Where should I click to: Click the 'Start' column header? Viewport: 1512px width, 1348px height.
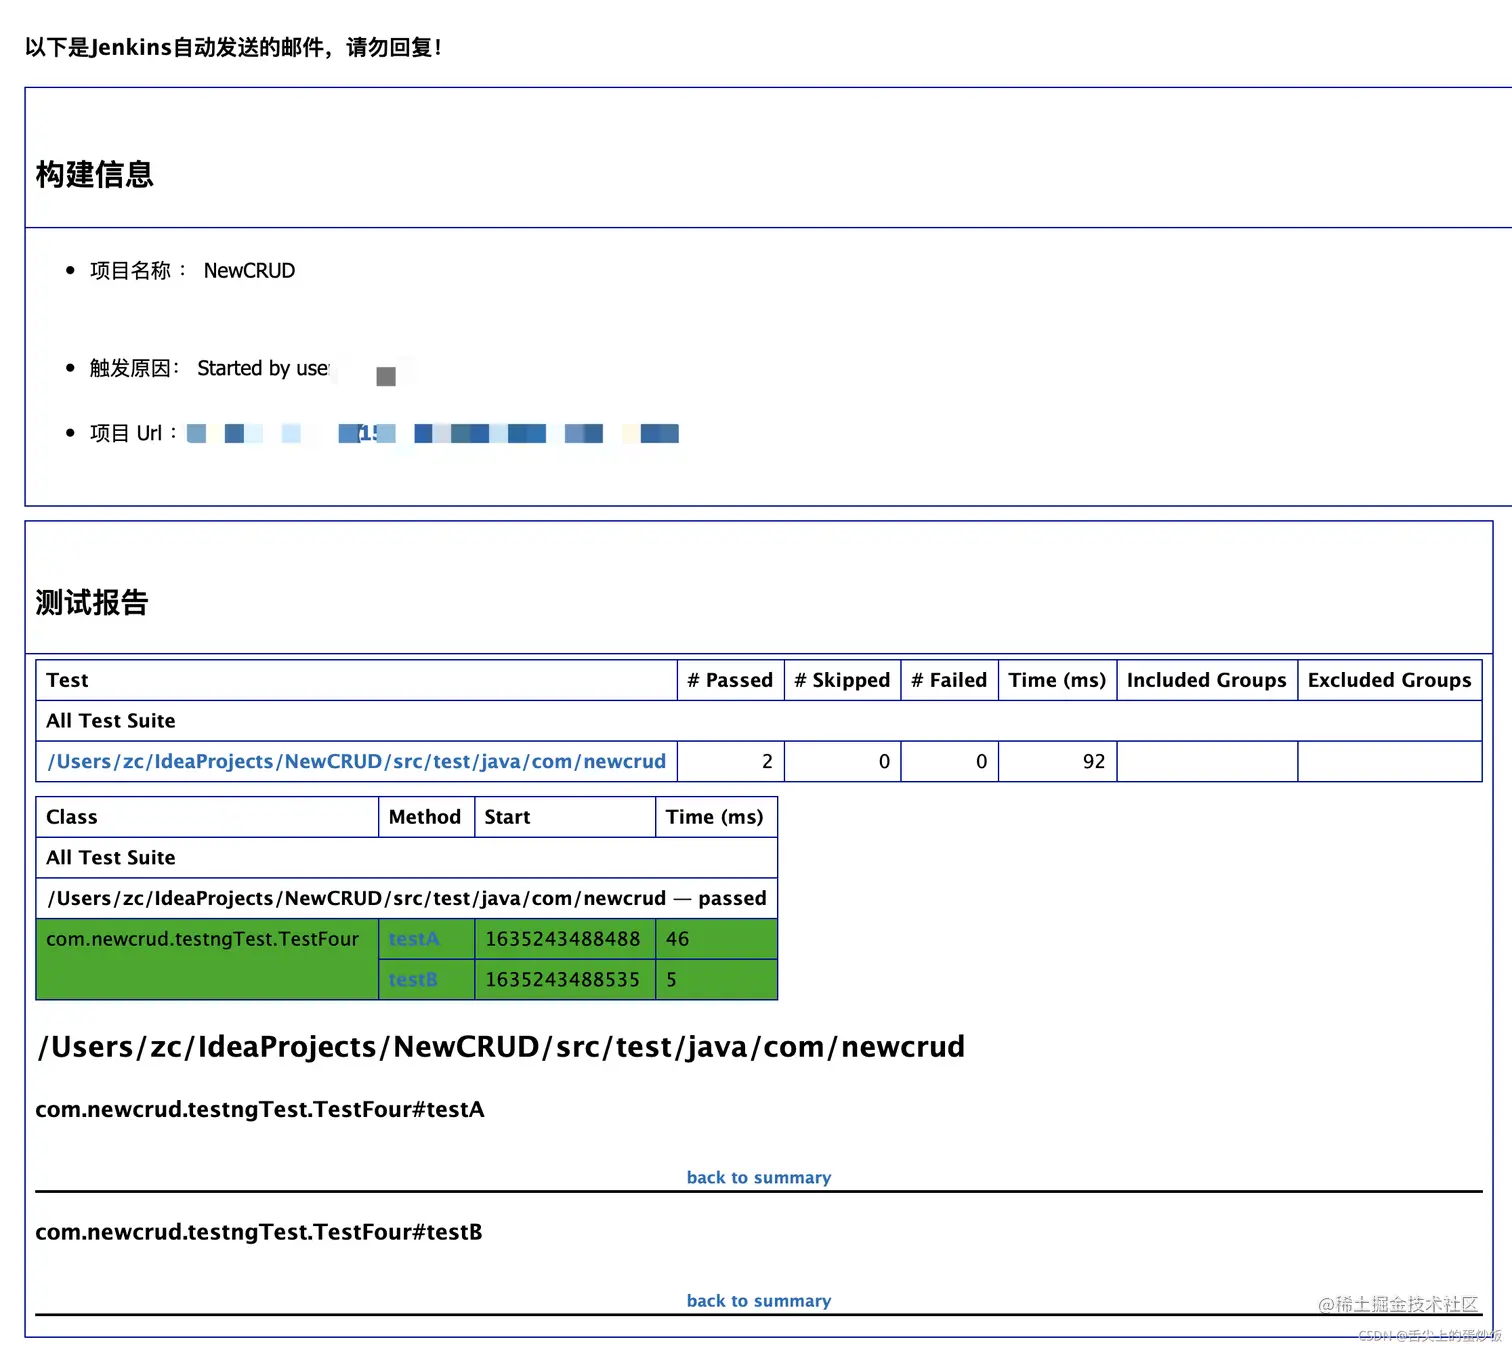point(564,817)
